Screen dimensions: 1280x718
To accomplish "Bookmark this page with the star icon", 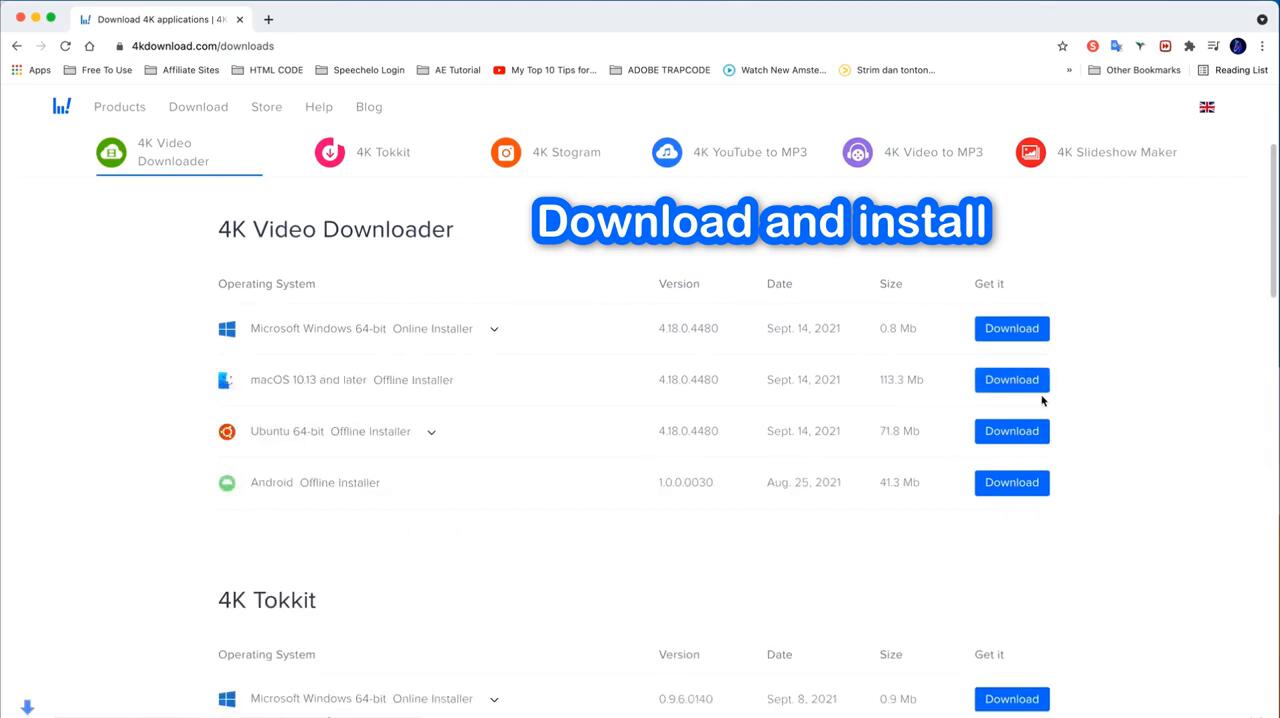I will [1063, 46].
